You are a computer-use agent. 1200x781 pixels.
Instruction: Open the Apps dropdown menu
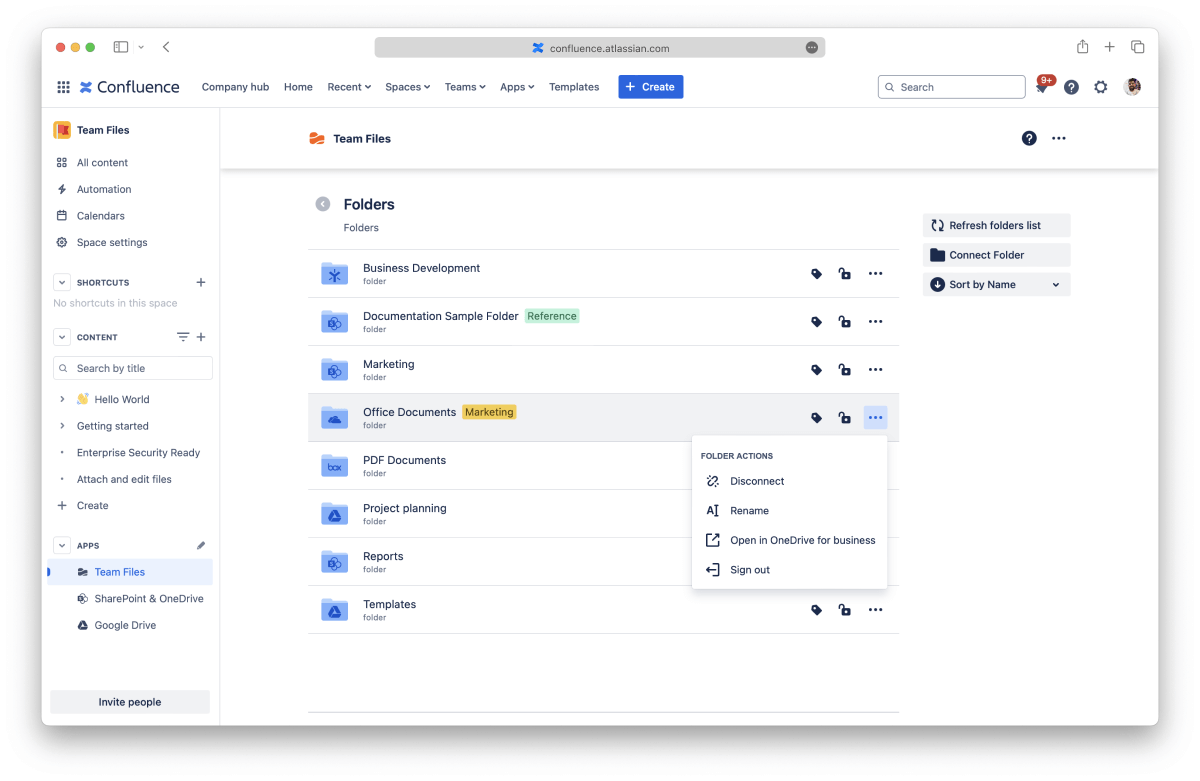517,87
